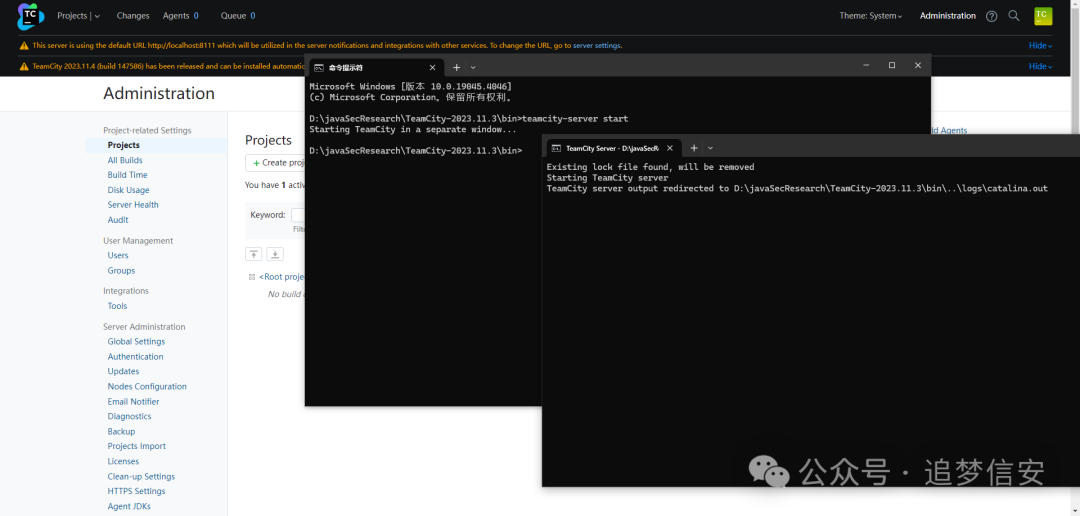Click the collapse all projects icon
The image size is (1080, 516).
coord(254,254)
